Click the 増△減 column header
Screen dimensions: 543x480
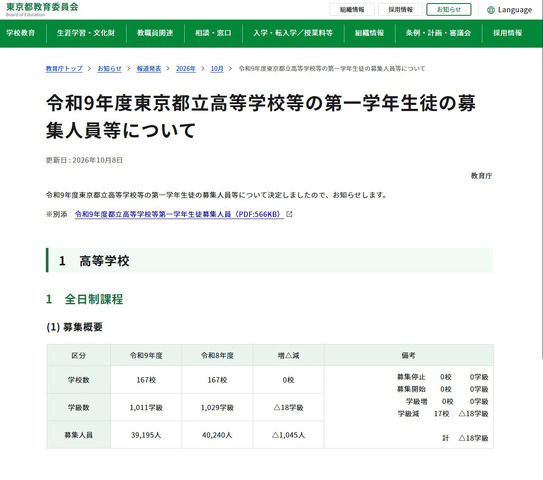point(288,355)
